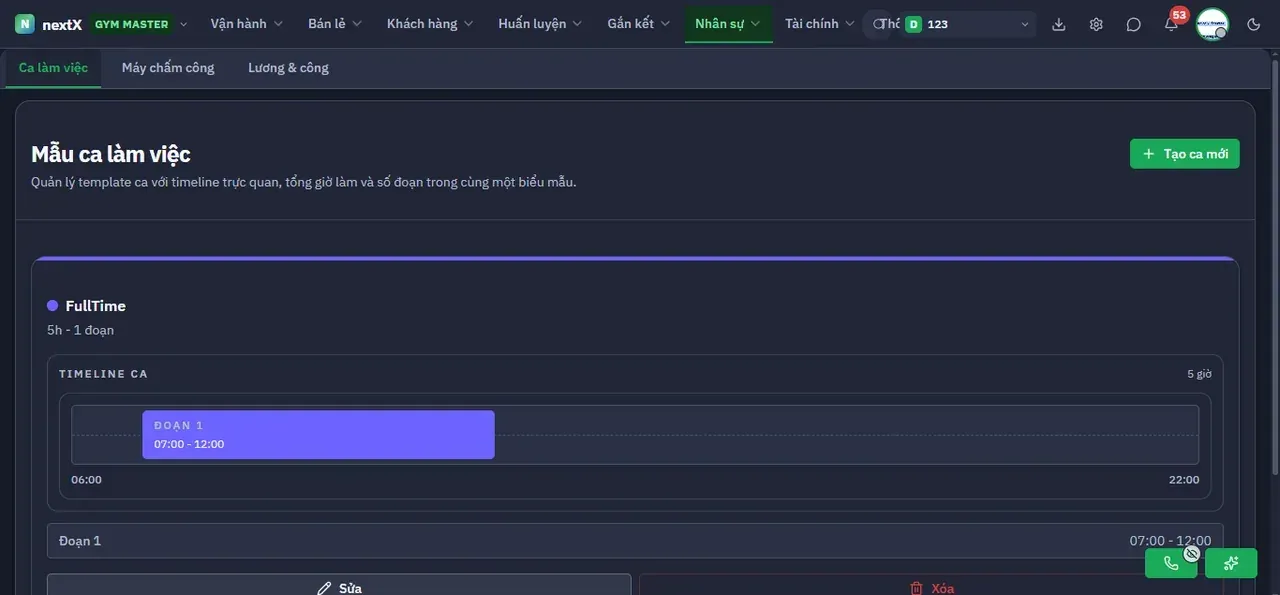Open the AI sparkle assistant button

[x=1231, y=563]
